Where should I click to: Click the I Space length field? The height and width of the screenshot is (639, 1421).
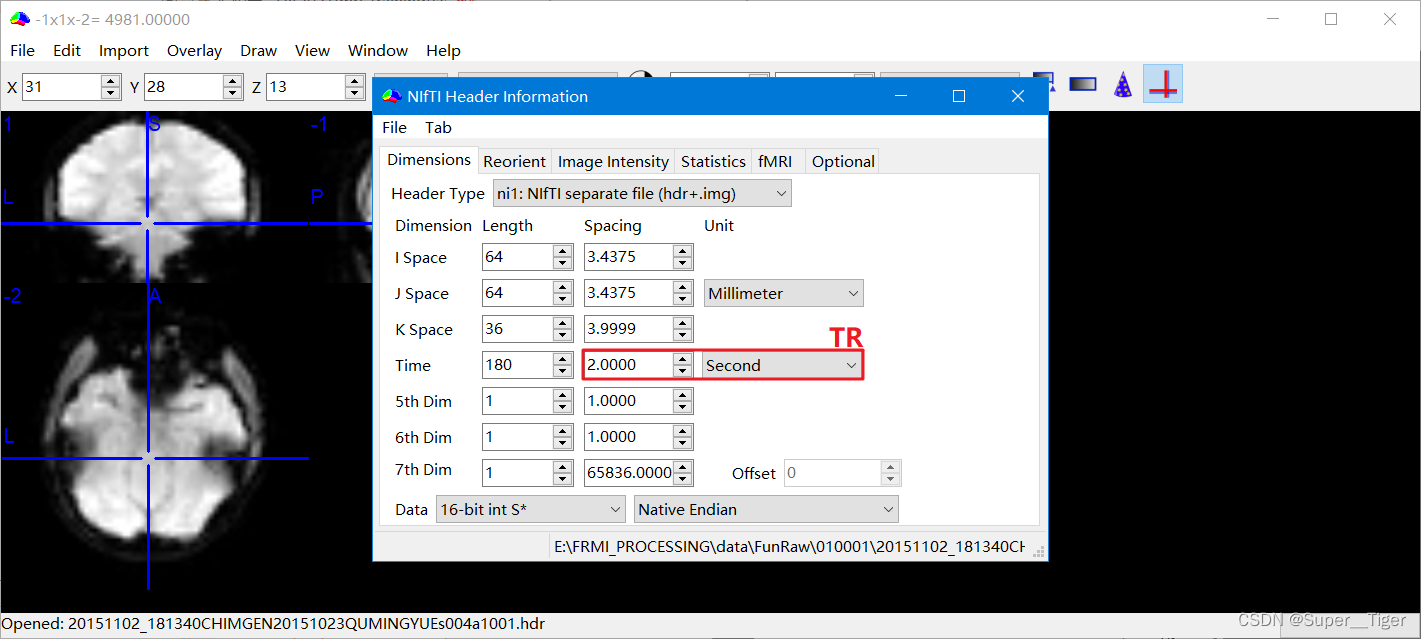click(517, 257)
